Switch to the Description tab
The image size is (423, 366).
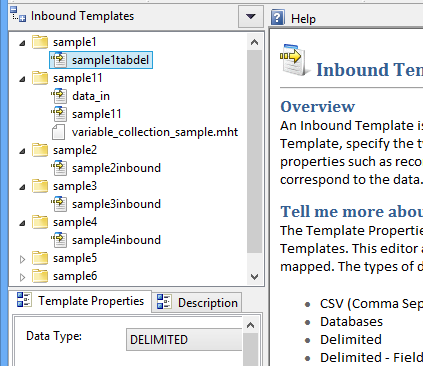pyautogui.click(x=197, y=303)
